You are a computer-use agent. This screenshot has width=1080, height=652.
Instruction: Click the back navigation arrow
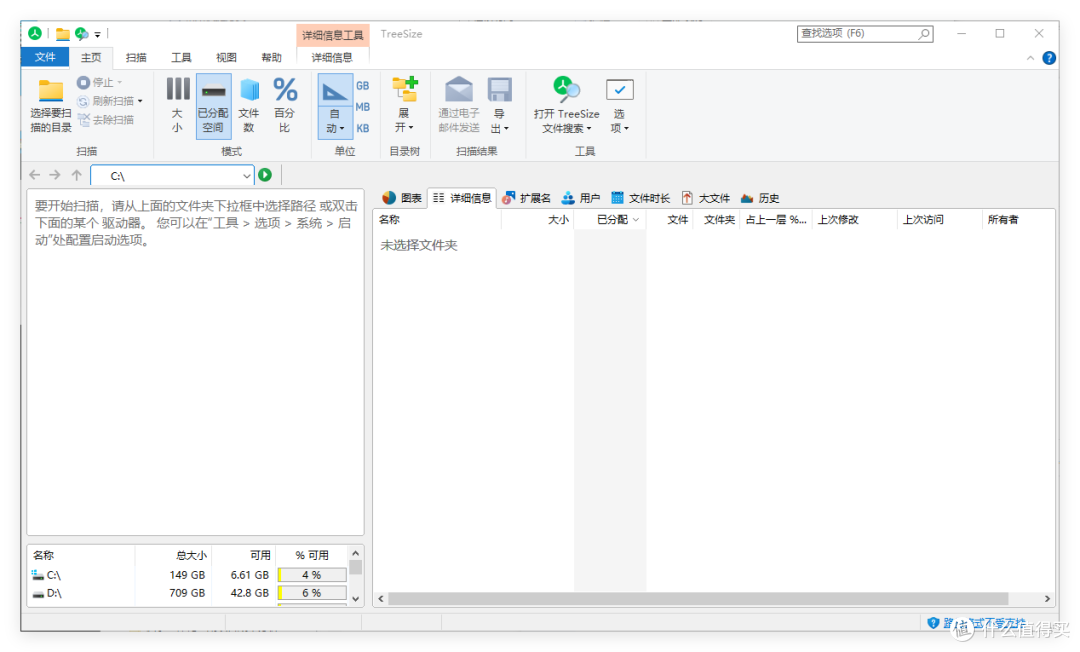tap(35, 176)
